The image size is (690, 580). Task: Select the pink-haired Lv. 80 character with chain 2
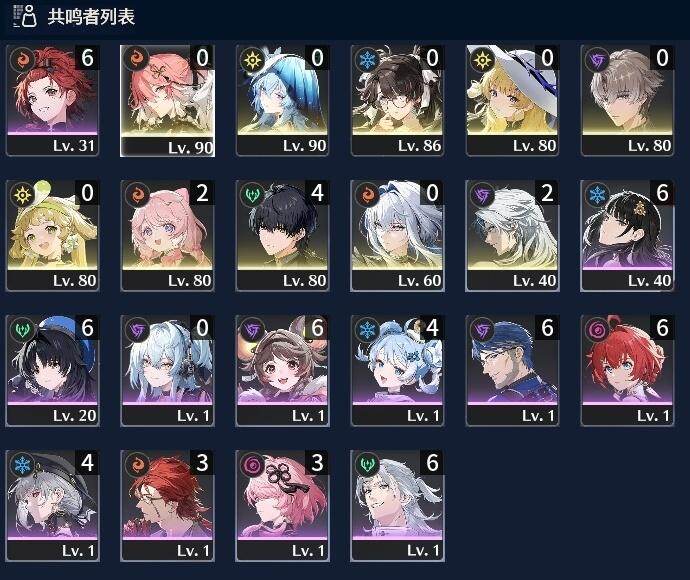[x=167, y=235]
